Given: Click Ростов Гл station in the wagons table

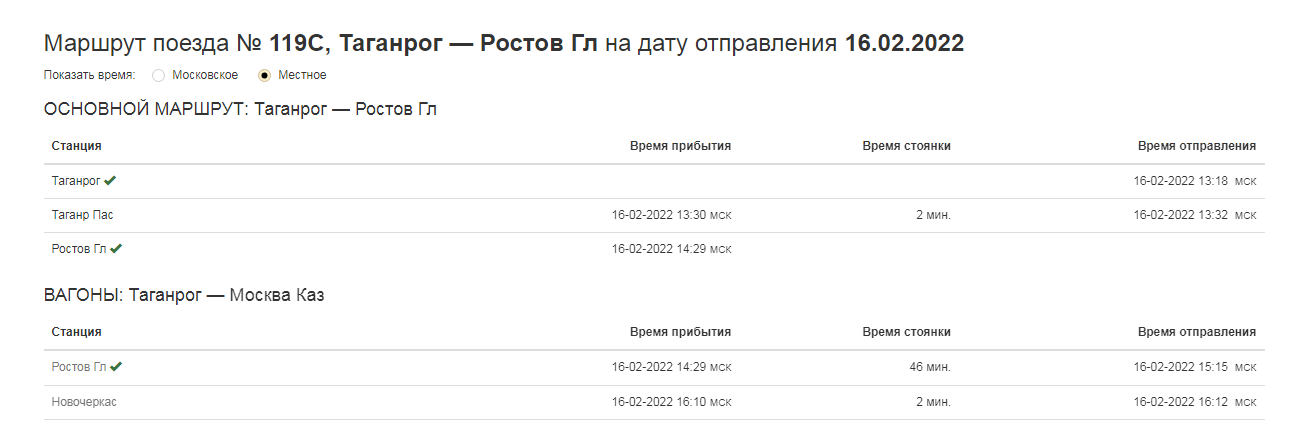Looking at the screenshot, I should pyautogui.click(x=79, y=367).
